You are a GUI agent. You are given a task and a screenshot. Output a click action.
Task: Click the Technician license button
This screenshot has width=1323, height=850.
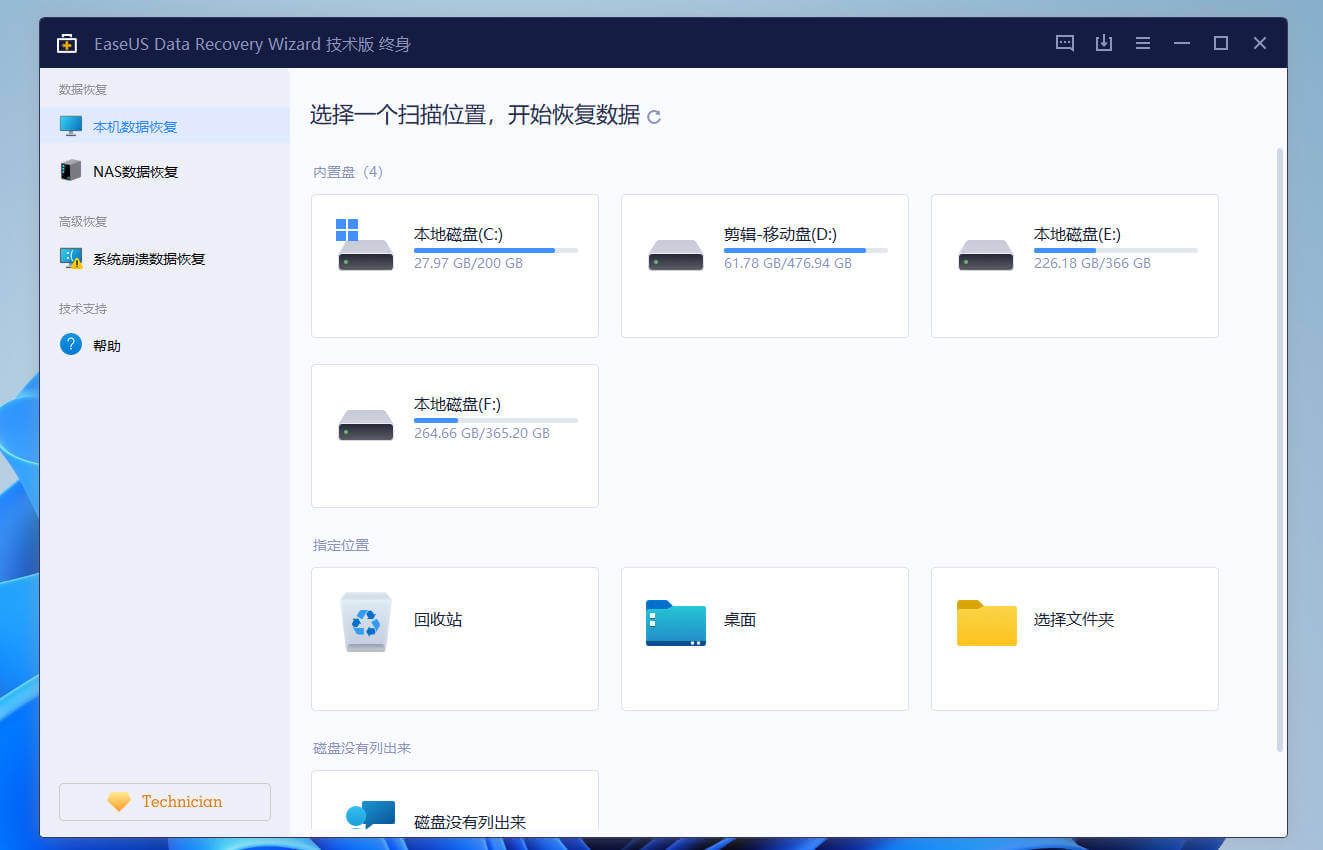point(164,801)
